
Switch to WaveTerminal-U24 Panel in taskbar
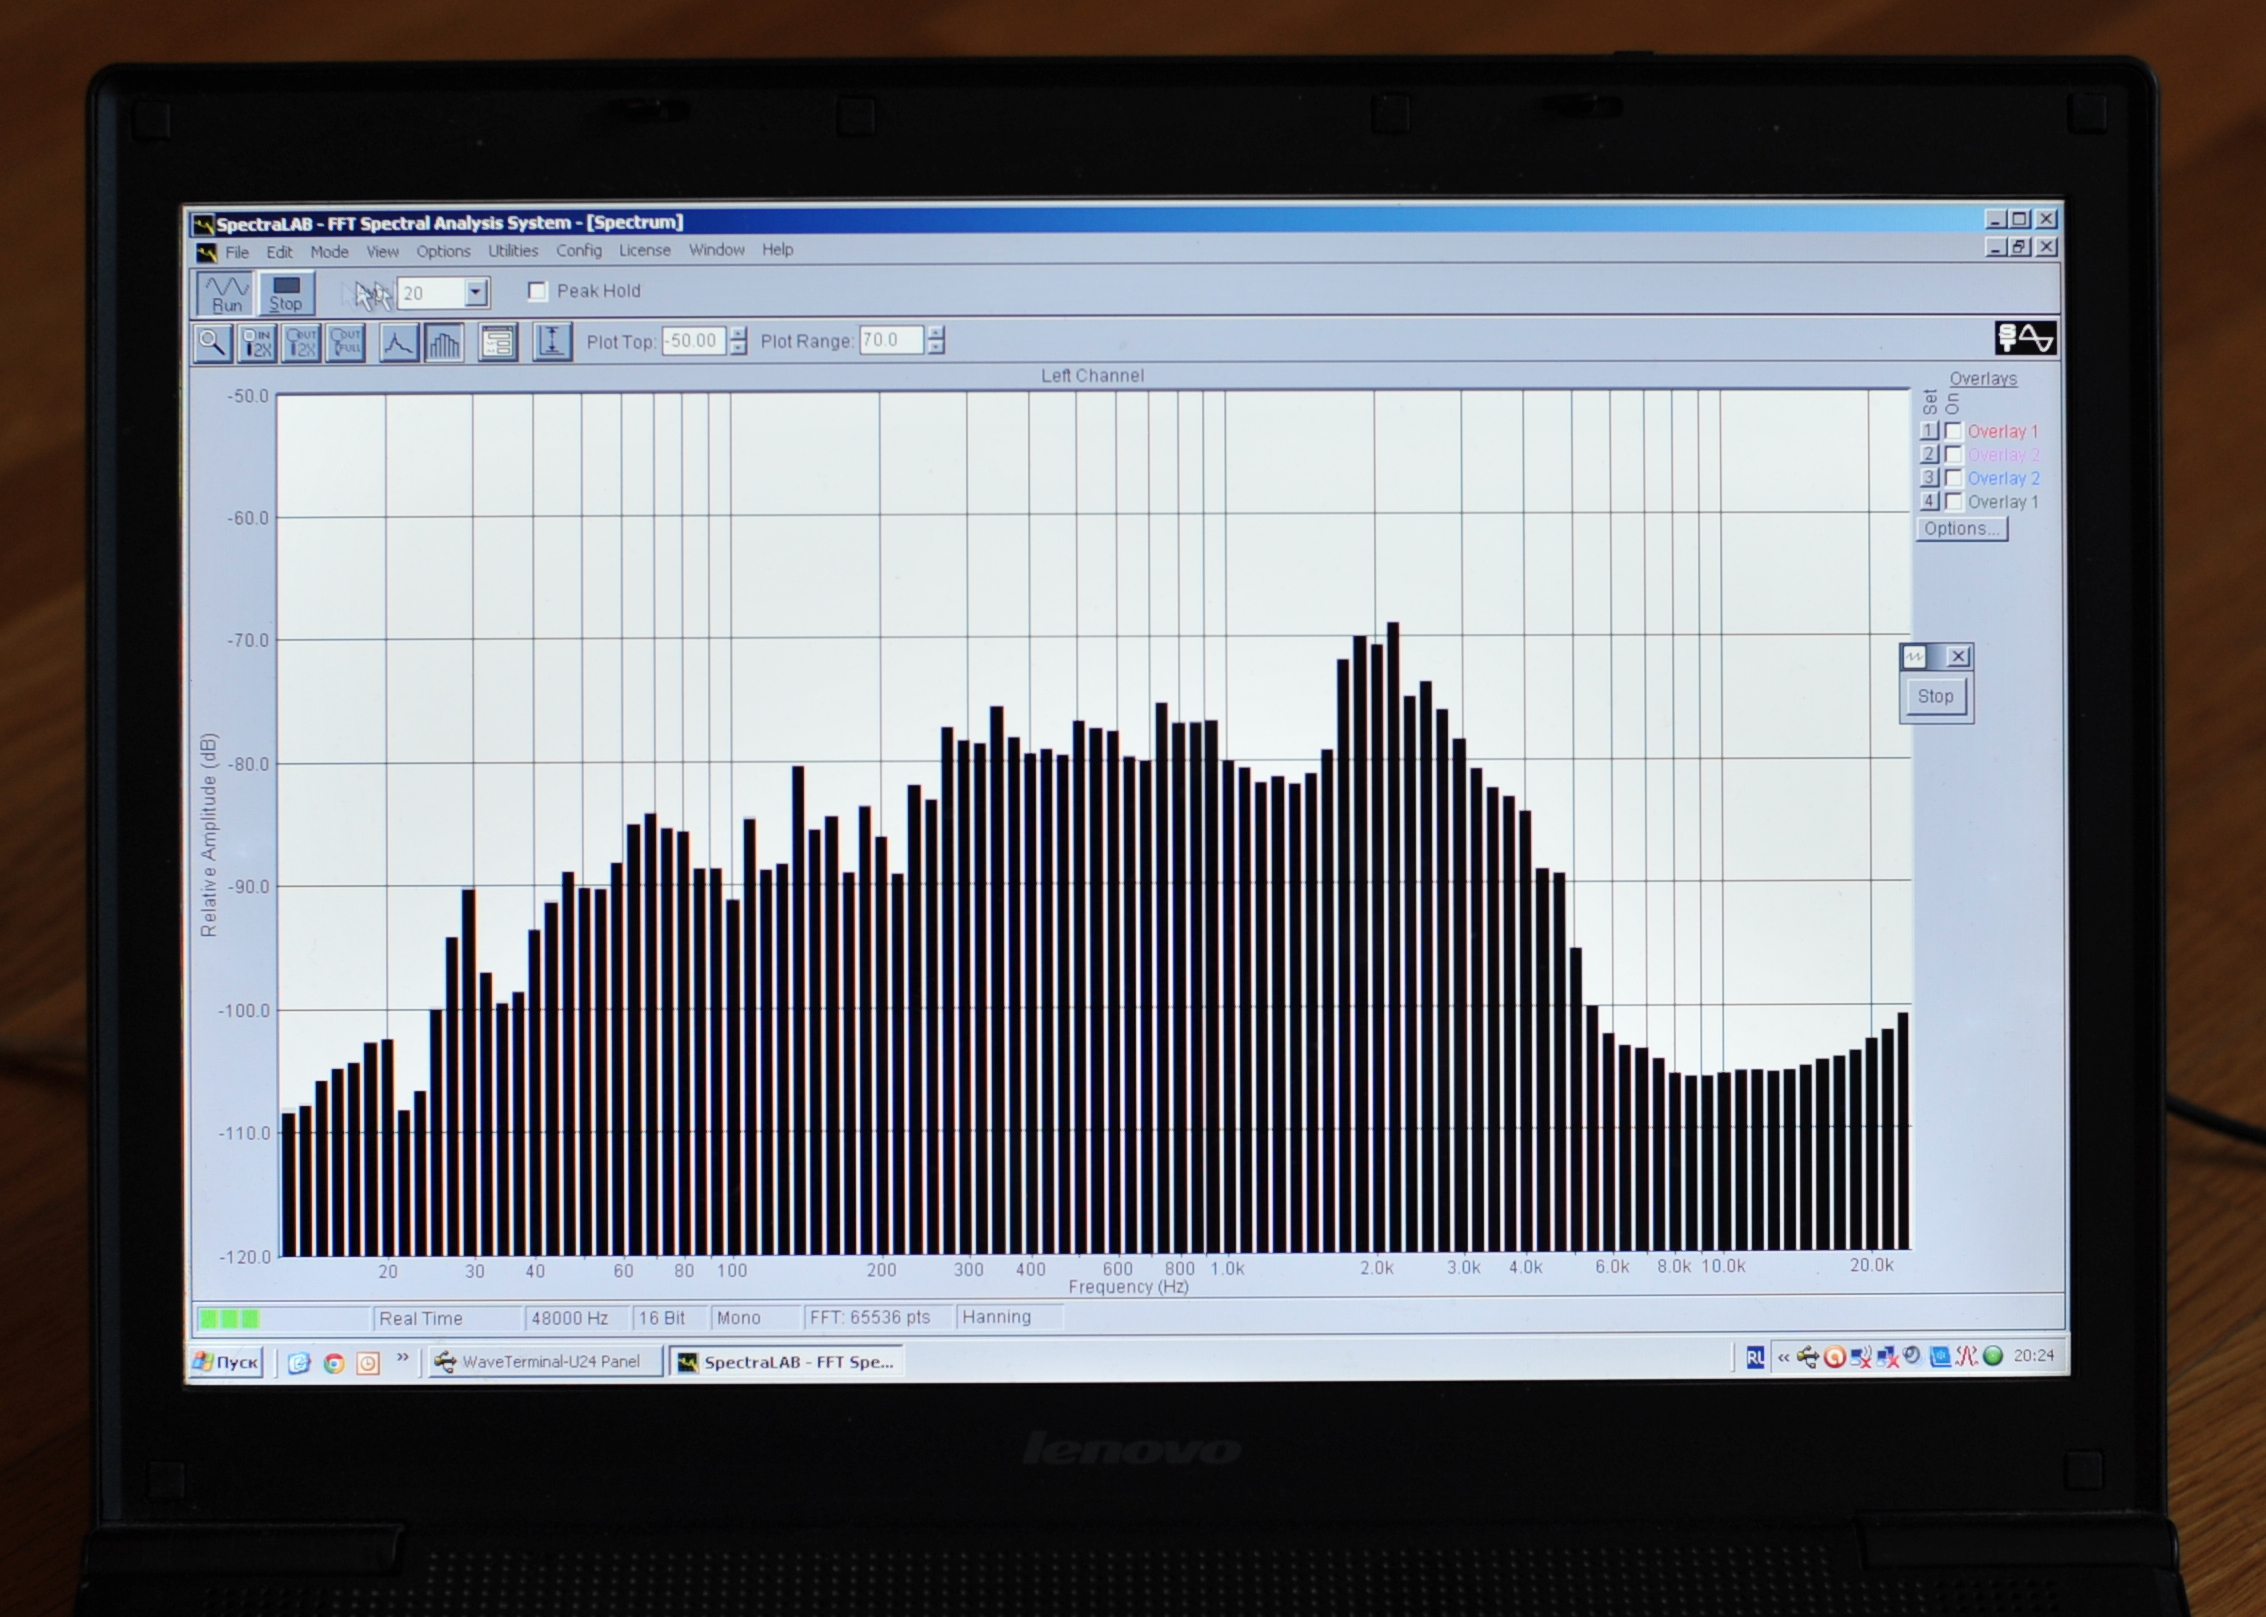click(x=545, y=1361)
